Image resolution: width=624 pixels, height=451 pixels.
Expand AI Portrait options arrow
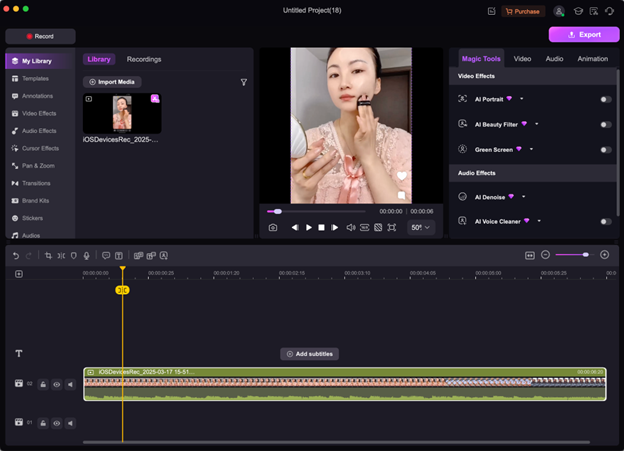522,99
